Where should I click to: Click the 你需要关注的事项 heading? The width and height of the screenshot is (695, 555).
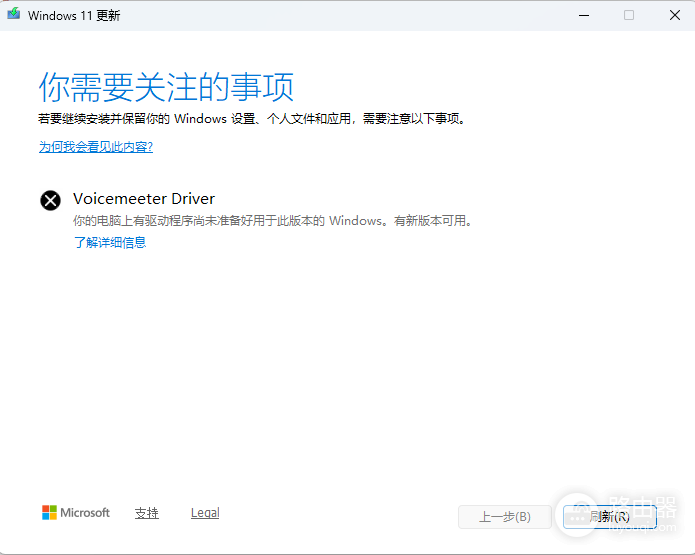[x=166, y=87]
